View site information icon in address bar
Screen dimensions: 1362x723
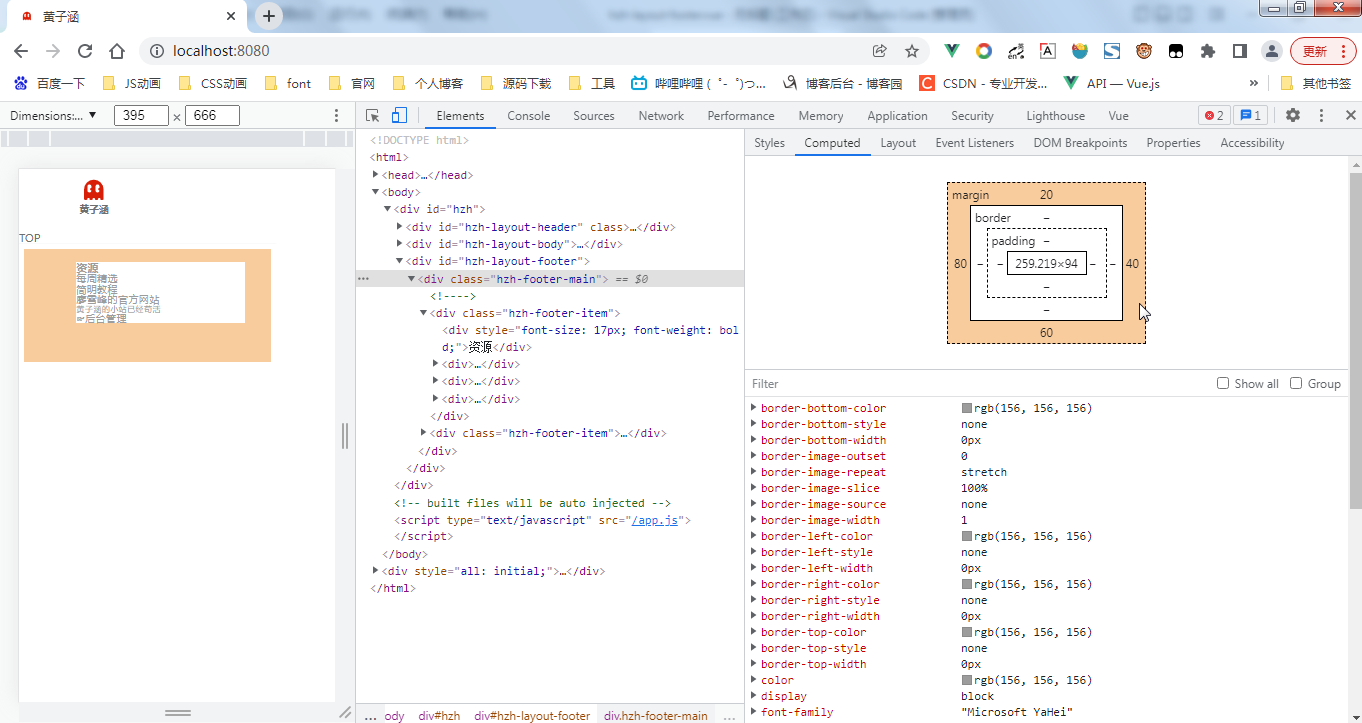click(156, 51)
